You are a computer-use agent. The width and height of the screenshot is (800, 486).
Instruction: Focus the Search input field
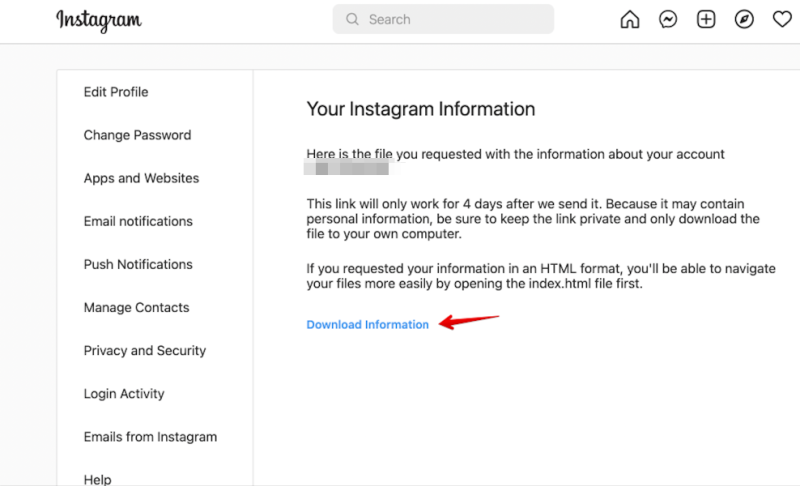coord(443,19)
